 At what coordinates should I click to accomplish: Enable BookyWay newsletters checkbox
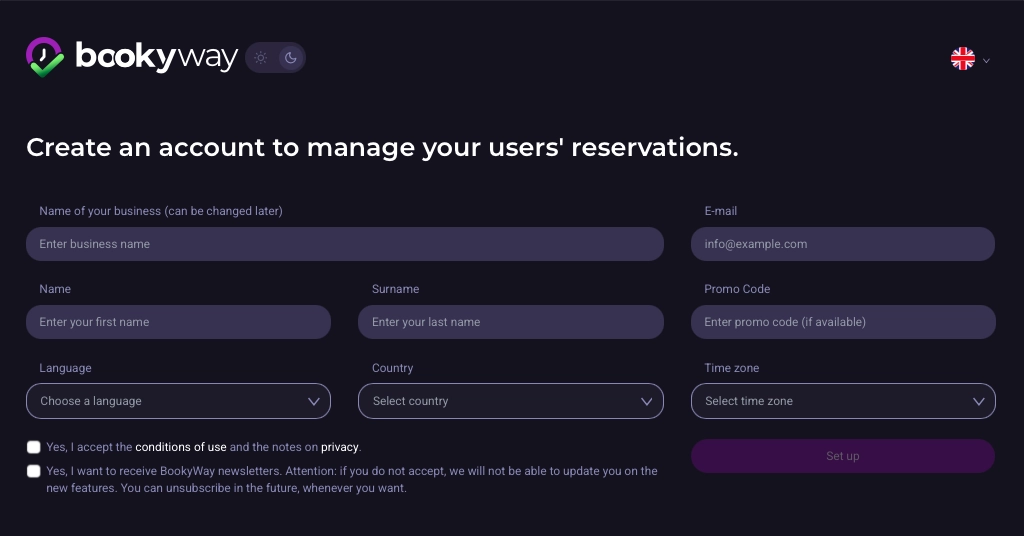(x=34, y=471)
